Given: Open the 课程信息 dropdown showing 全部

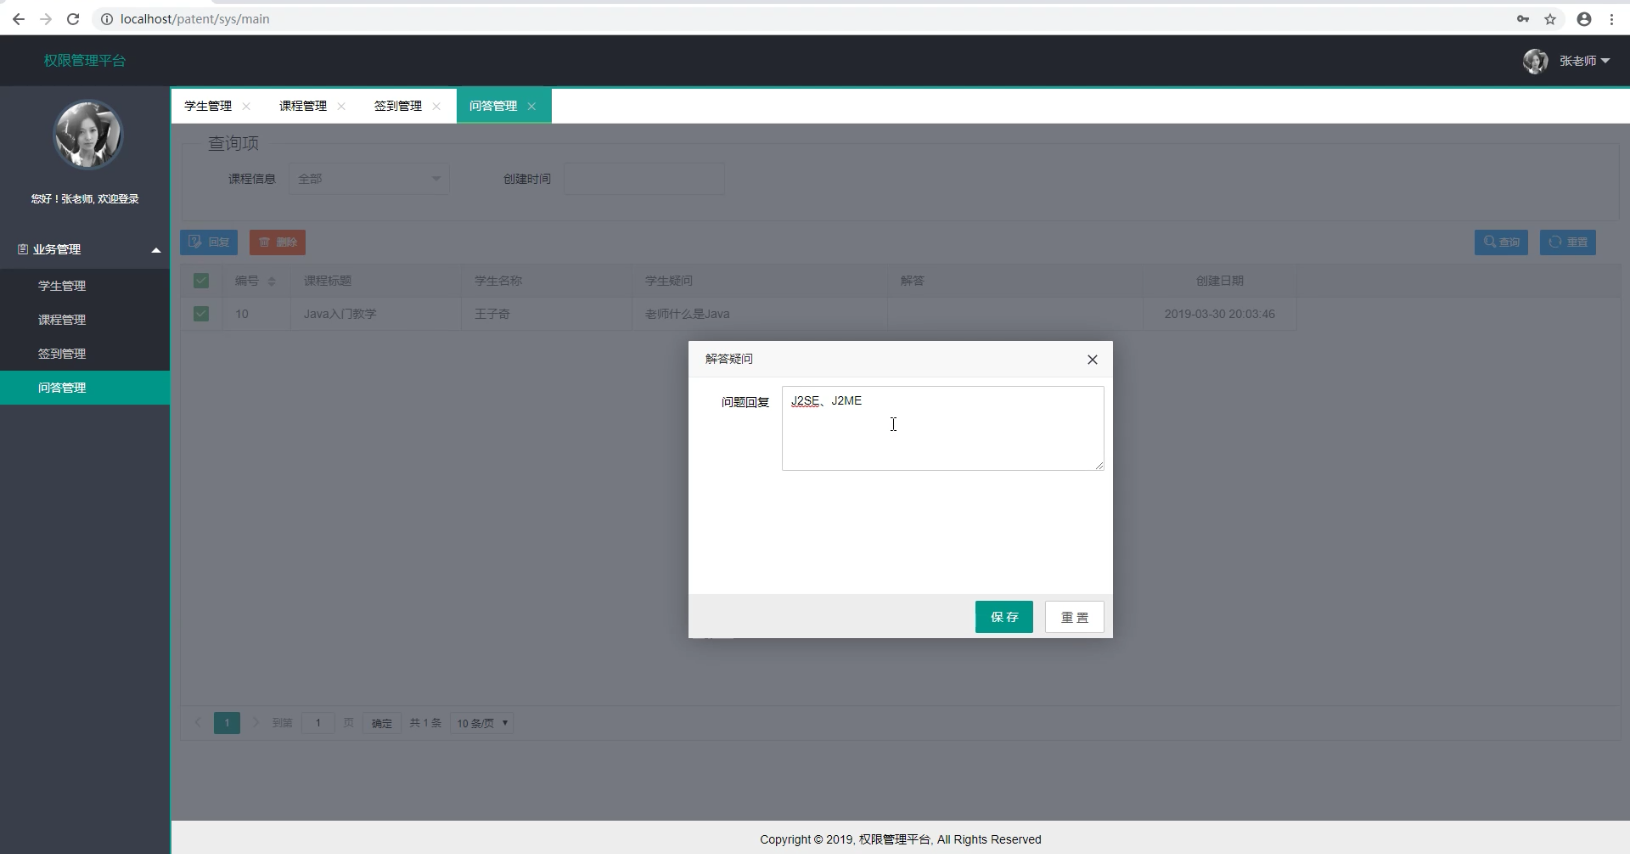Looking at the screenshot, I should (x=369, y=179).
